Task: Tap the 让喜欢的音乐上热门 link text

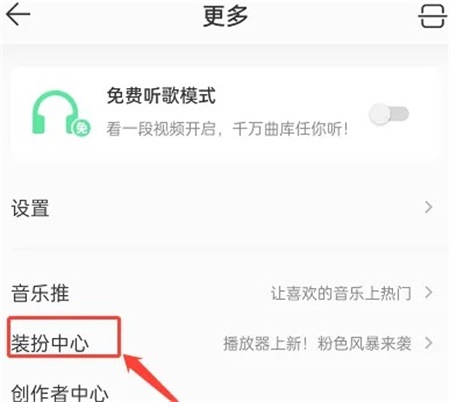Action: (x=341, y=293)
